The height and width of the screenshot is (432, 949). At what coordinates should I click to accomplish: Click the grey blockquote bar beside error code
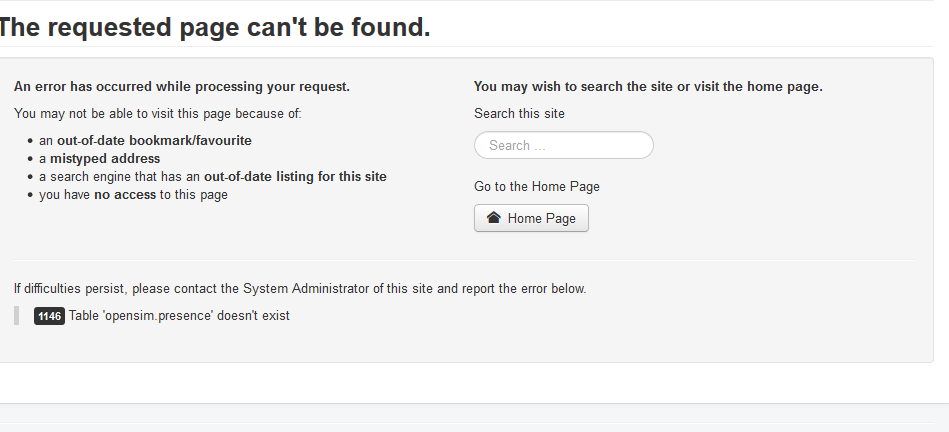(x=16, y=316)
